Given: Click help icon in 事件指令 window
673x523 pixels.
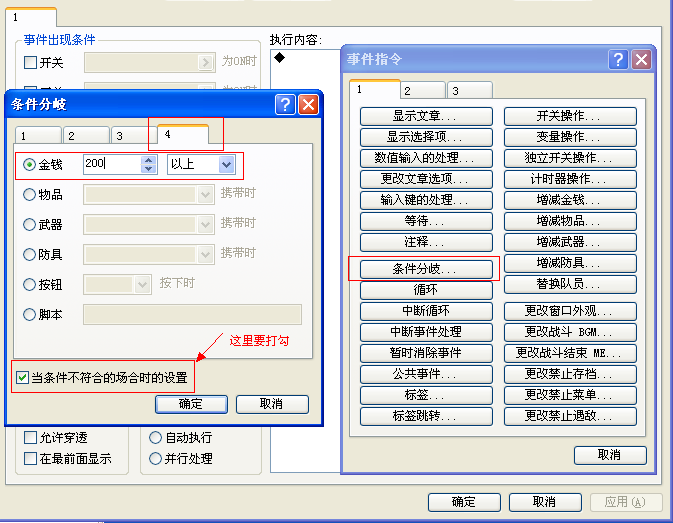Looking at the screenshot, I should point(618,60).
